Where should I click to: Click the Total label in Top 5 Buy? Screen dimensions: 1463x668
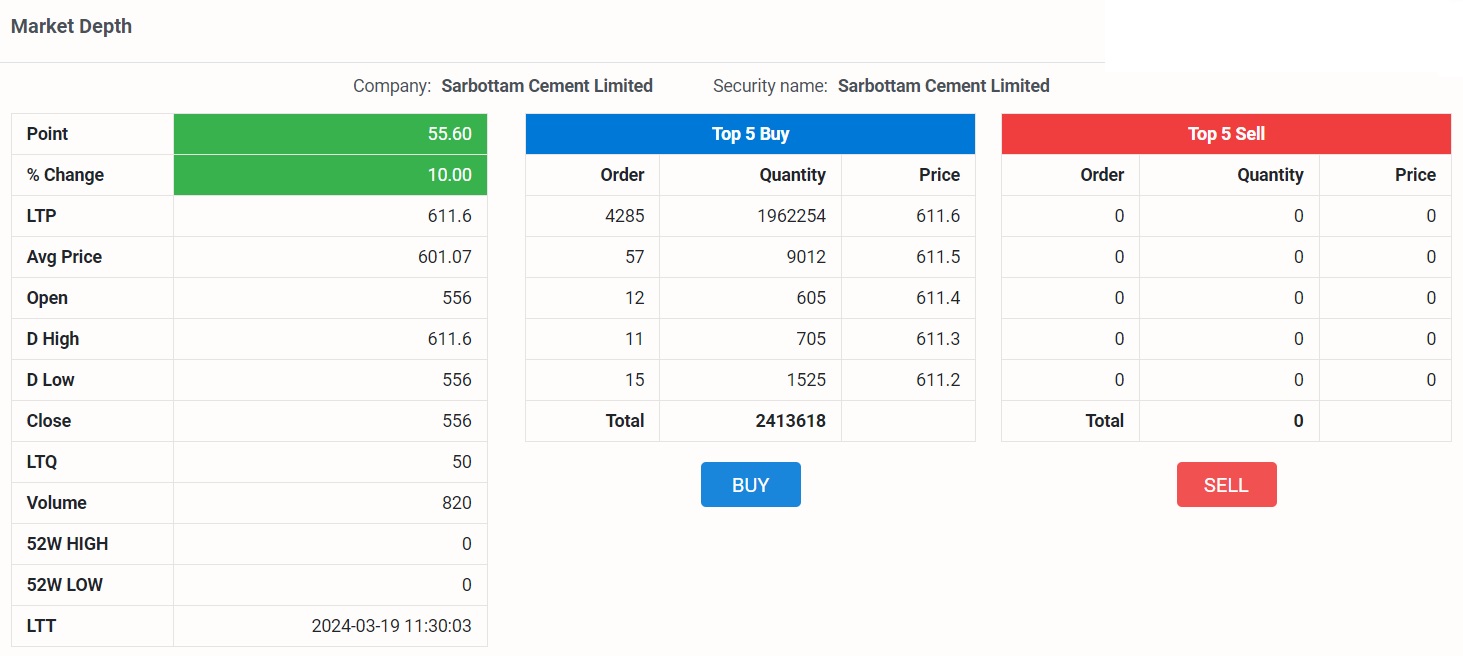pyautogui.click(x=625, y=421)
